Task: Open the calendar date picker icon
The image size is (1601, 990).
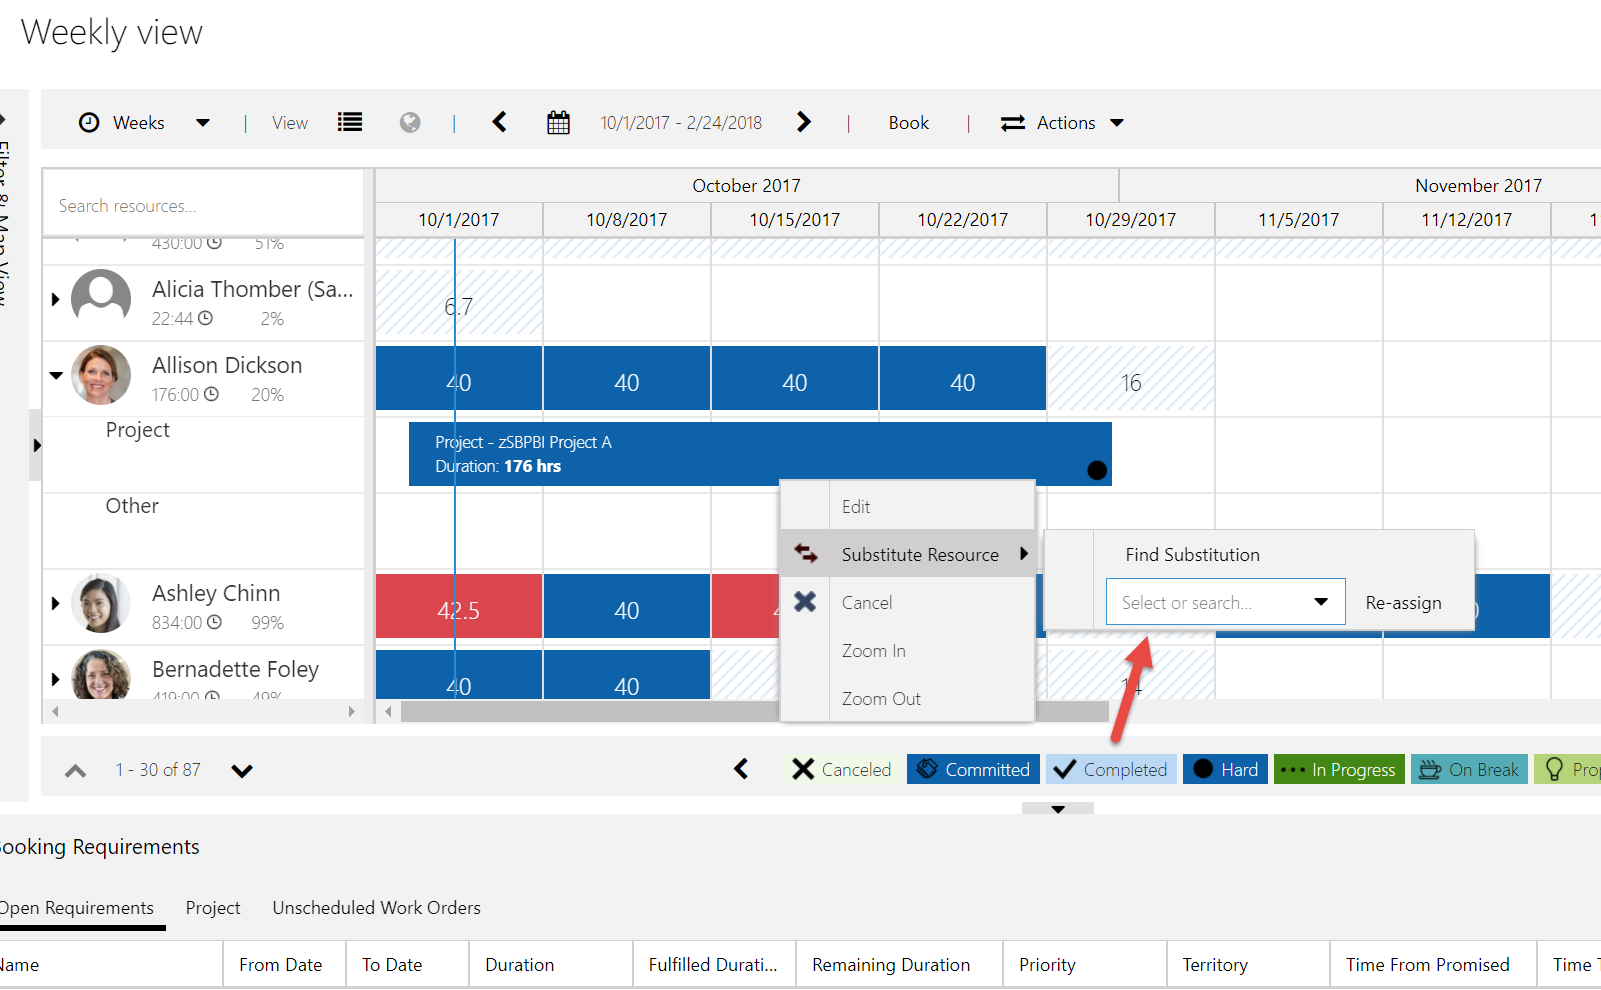Action: click(558, 123)
